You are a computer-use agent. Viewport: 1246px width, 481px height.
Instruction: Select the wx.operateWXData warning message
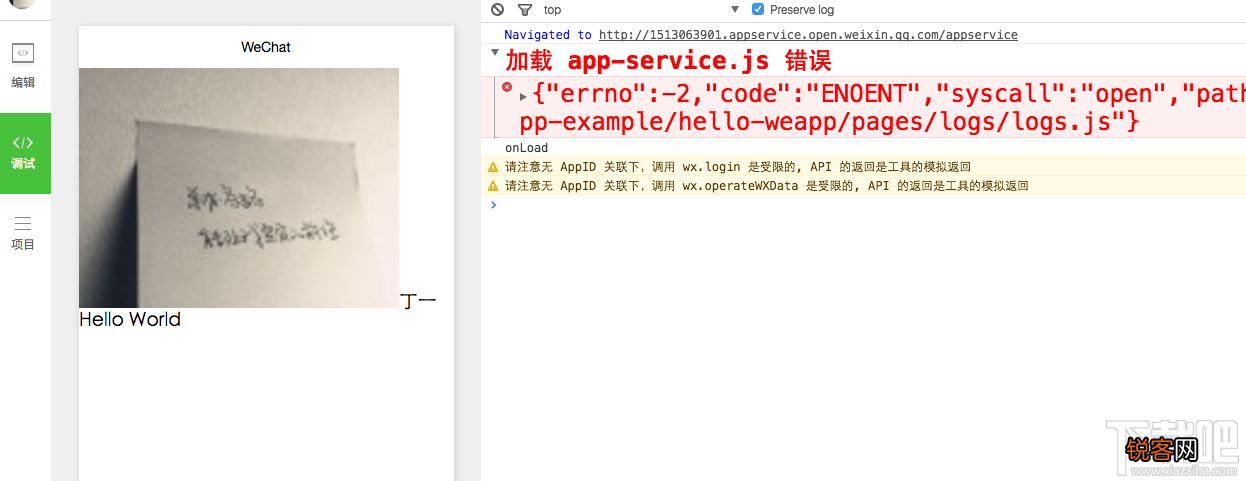click(766, 186)
